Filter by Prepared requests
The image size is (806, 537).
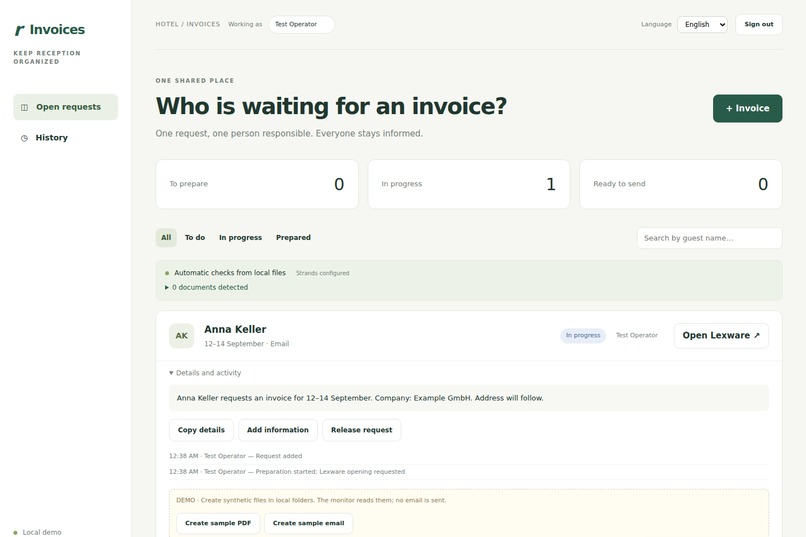(x=294, y=237)
